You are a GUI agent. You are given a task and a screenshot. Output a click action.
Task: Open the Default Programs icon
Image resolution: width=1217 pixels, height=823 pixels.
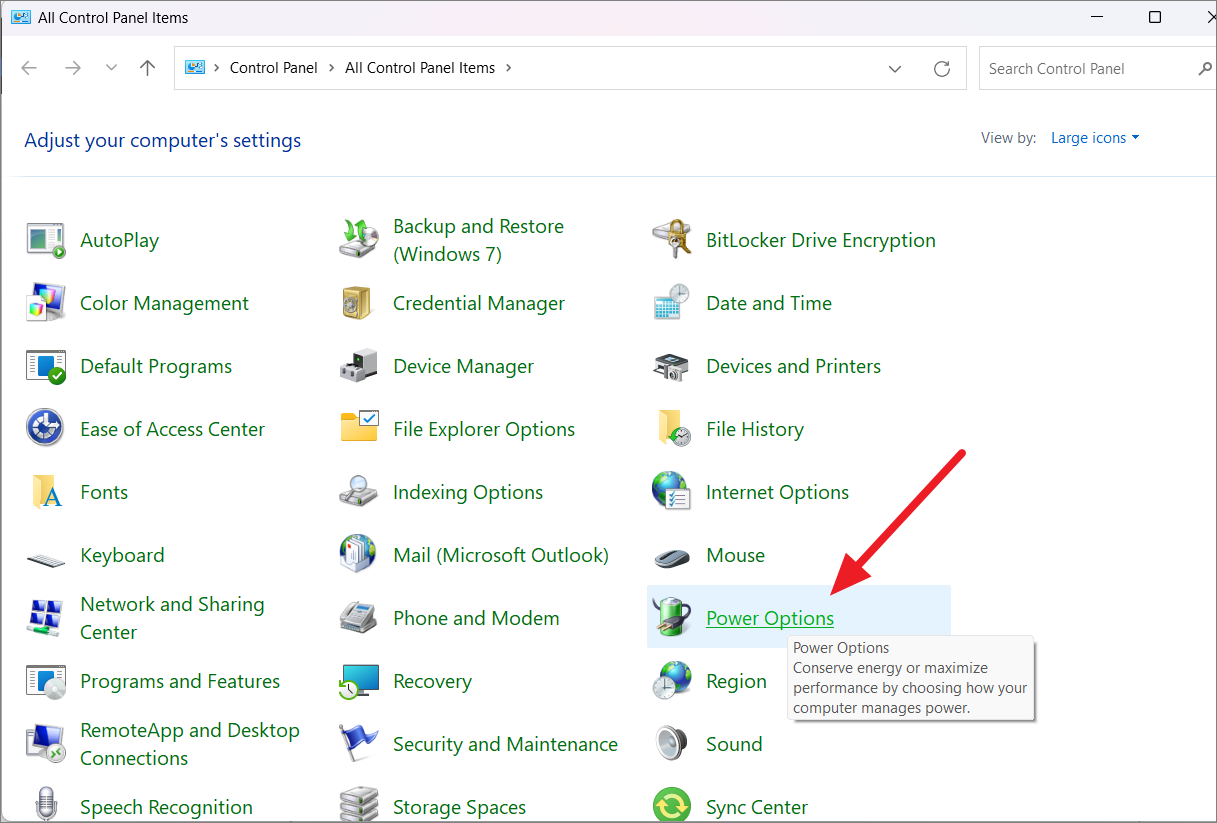point(45,366)
